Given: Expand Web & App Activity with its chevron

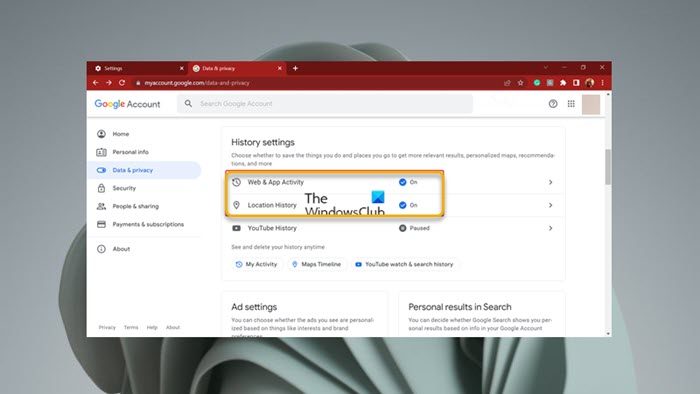Looking at the screenshot, I should click(x=550, y=182).
